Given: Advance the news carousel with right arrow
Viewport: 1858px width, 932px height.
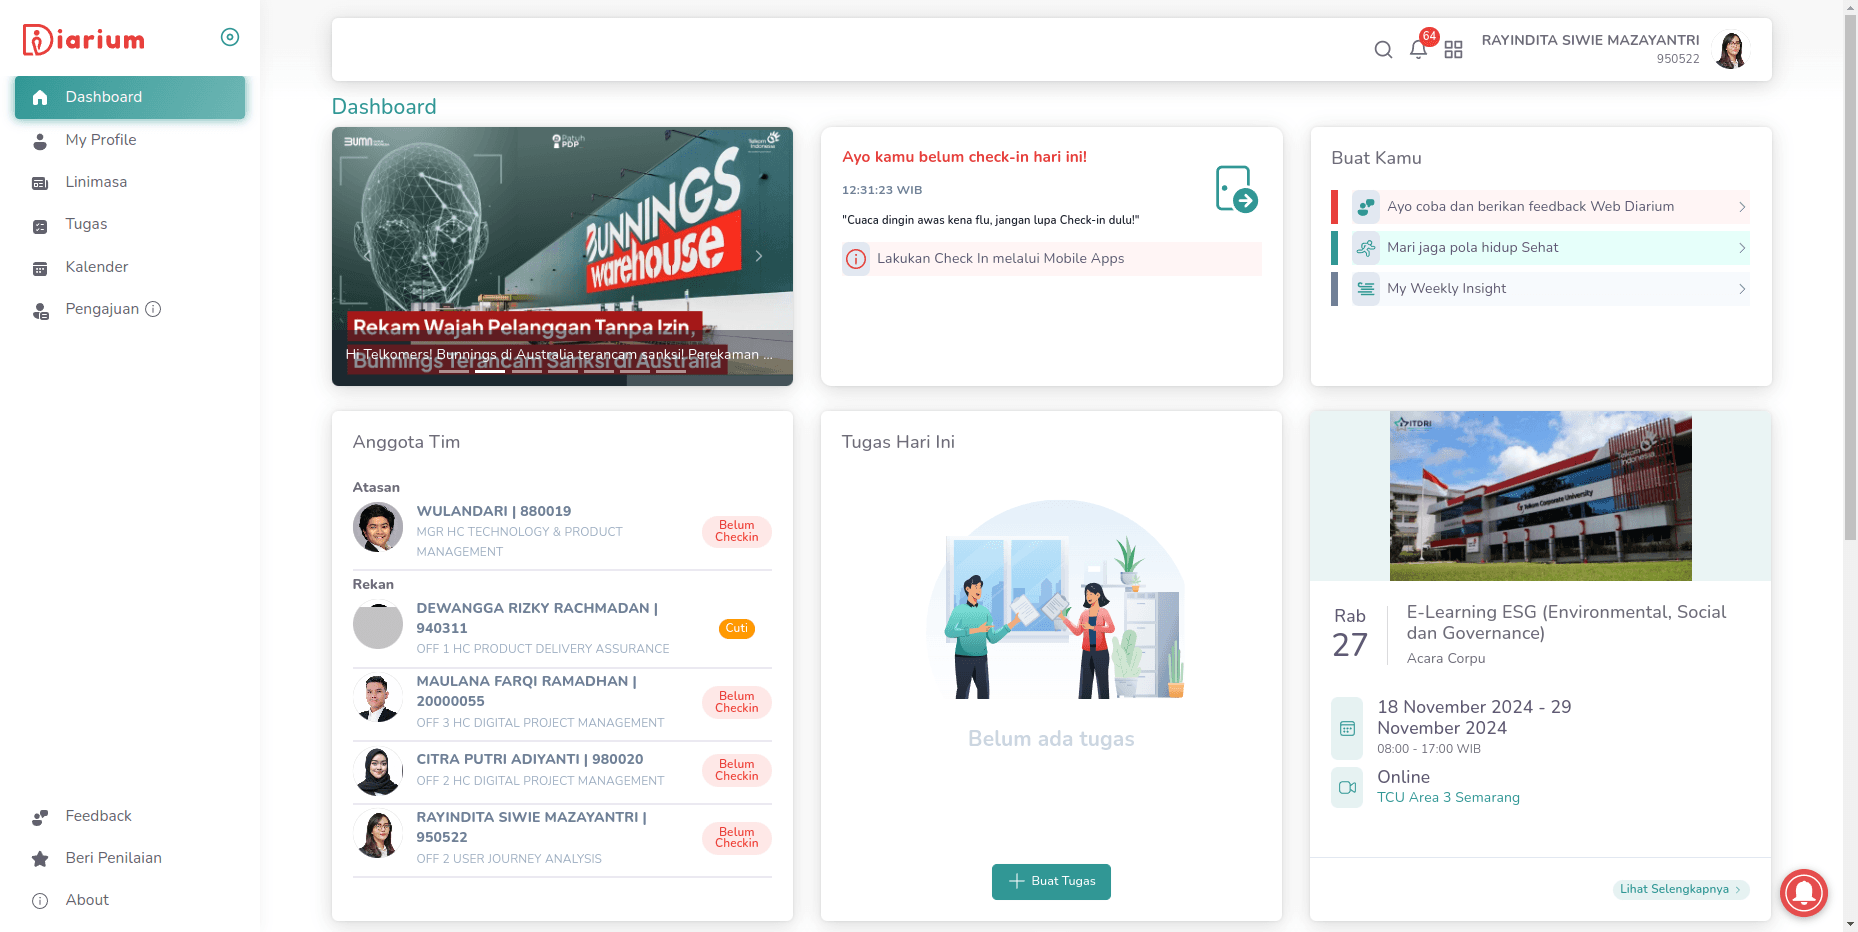Looking at the screenshot, I should click(759, 256).
